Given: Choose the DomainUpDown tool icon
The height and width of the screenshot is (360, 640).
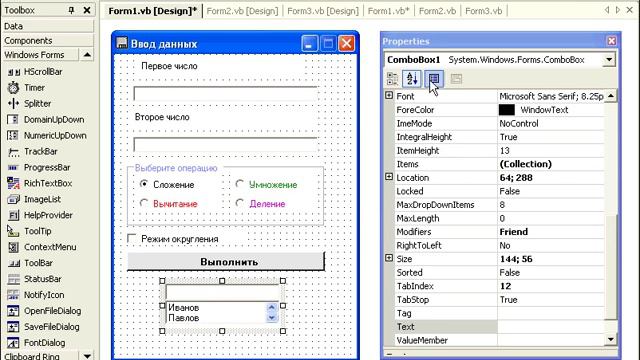Looking at the screenshot, I should pyautogui.click(x=13, y=120).
